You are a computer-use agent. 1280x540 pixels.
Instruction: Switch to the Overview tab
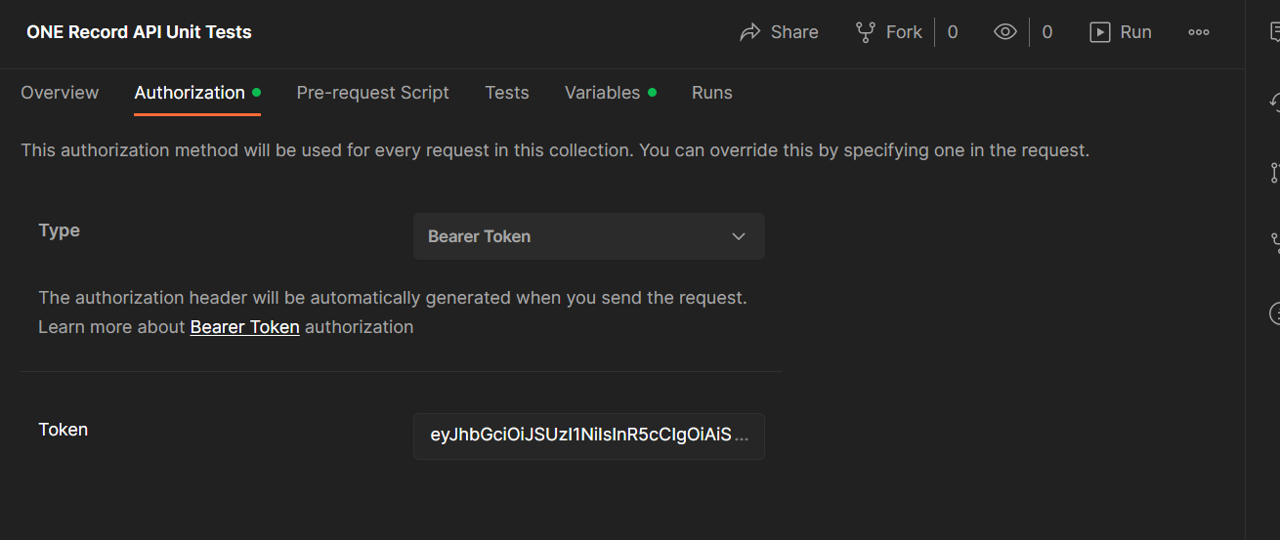(60, 93)
